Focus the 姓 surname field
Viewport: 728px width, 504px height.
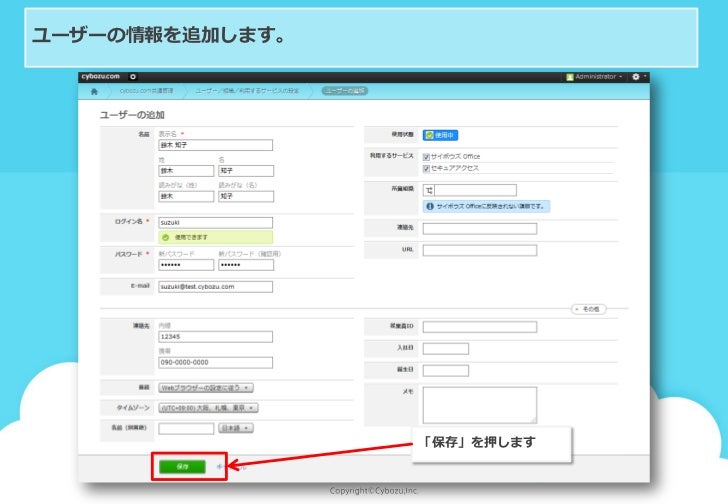[186, 171]
